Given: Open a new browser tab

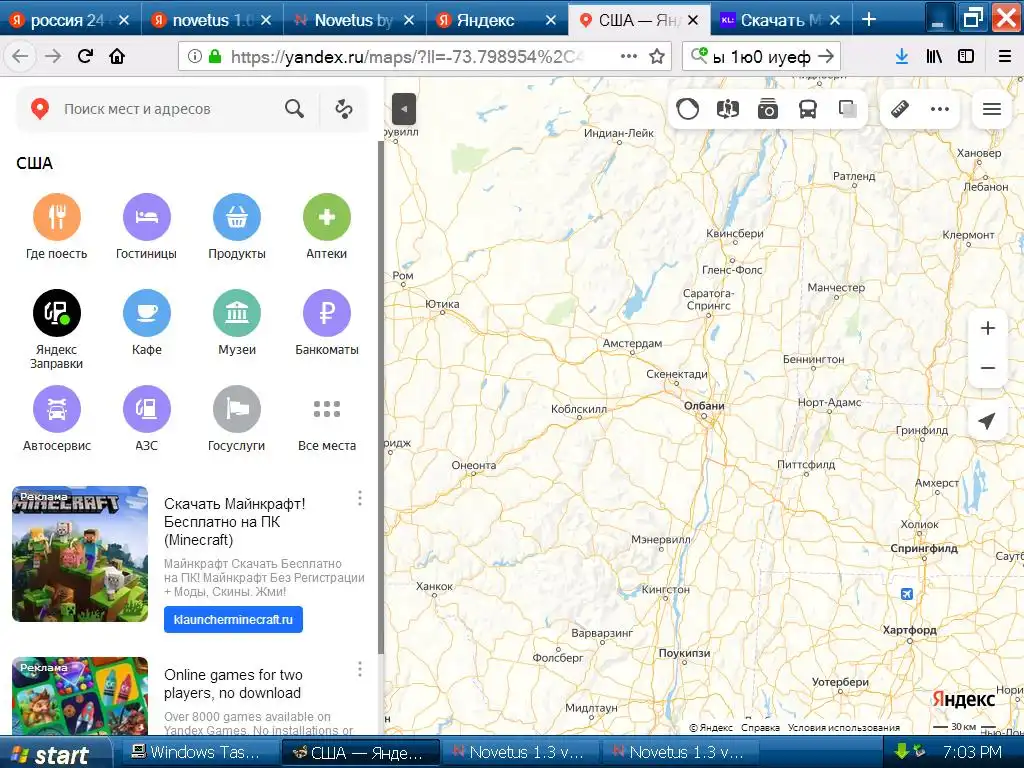Looking at the screenshot, I should pyautogui.click(x=869, y=20).
